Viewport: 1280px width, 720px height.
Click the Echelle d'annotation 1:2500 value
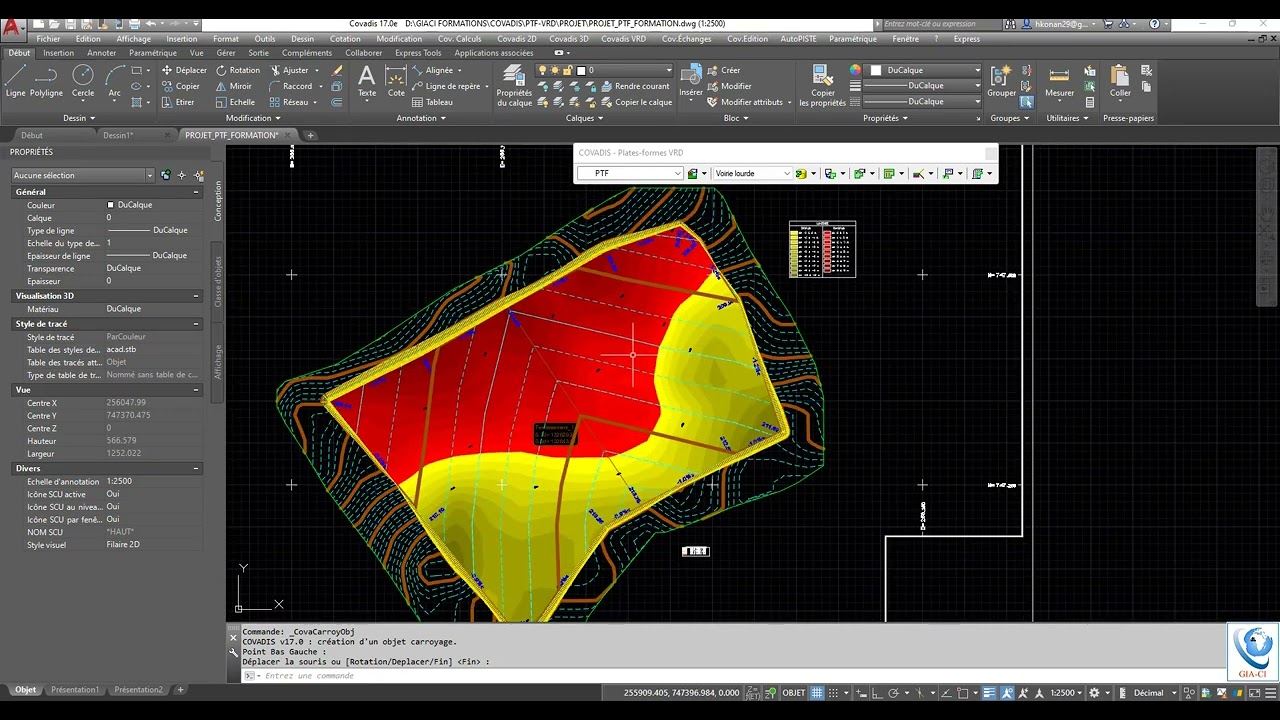[119, 481]
